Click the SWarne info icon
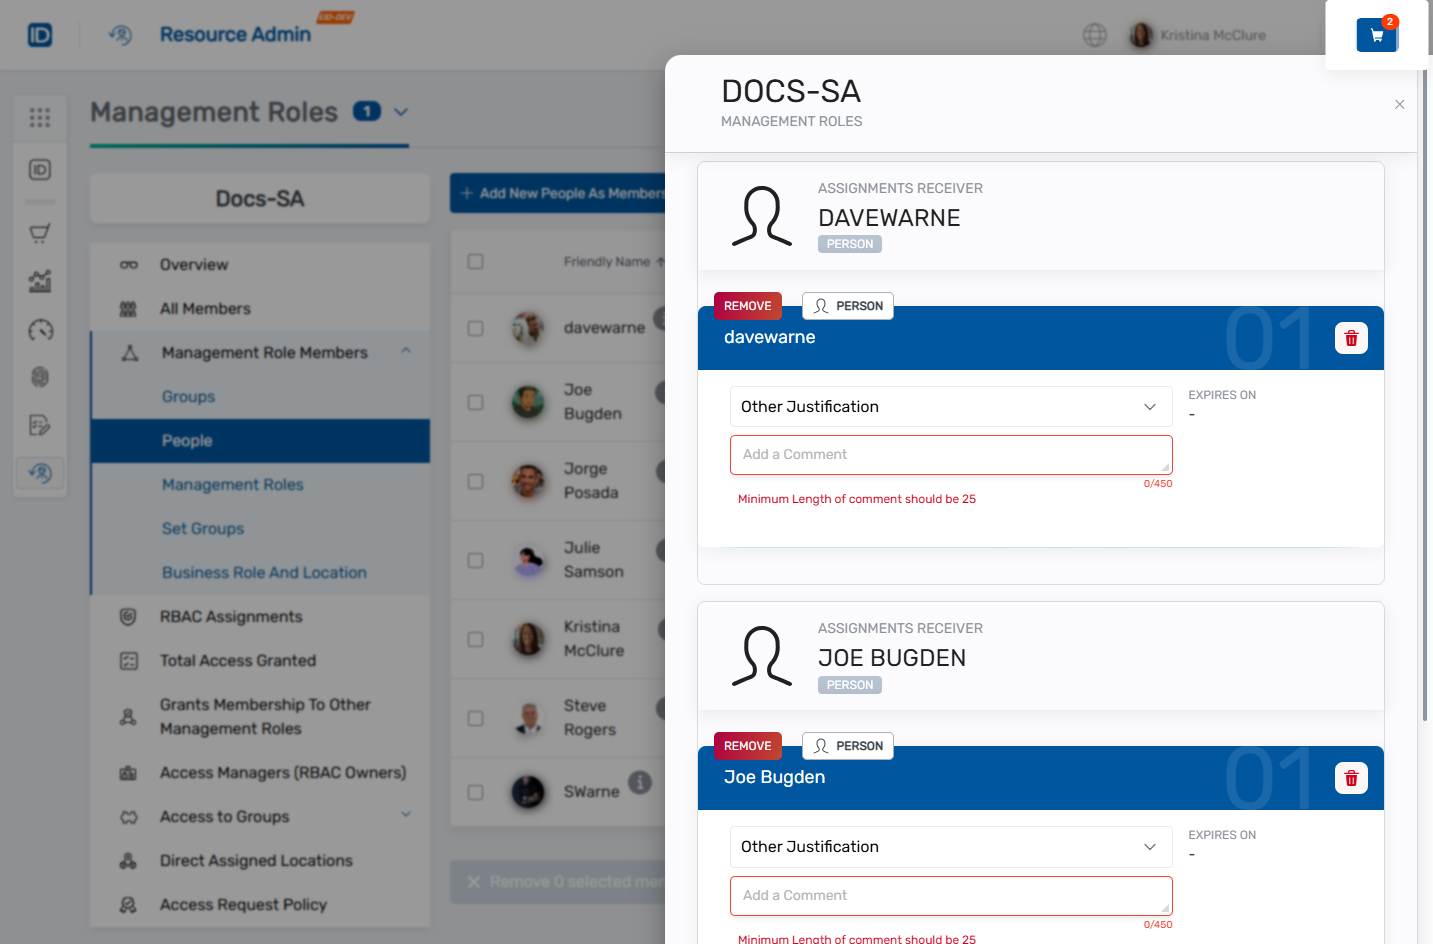Screen dimensions: 1433x944 tap(640, 782)
